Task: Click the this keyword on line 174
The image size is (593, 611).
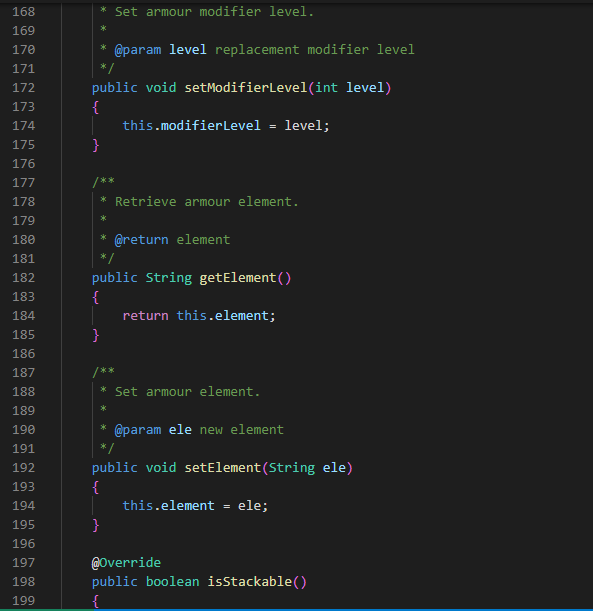Action: click(138, 126)
